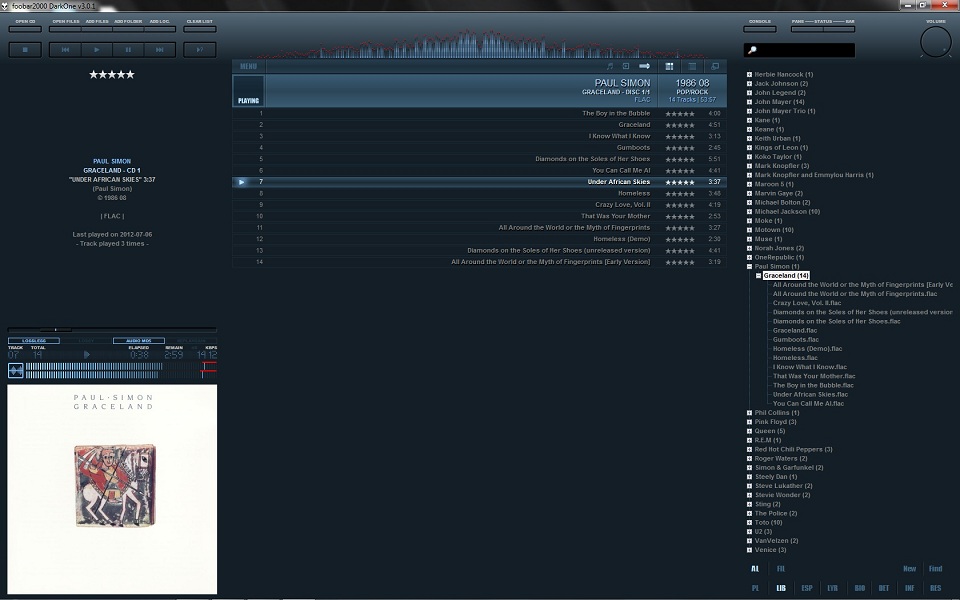This screenshot has height=600, width=960.
Task: Collapse the Graceland album node
Action: (x=759, y=276)
